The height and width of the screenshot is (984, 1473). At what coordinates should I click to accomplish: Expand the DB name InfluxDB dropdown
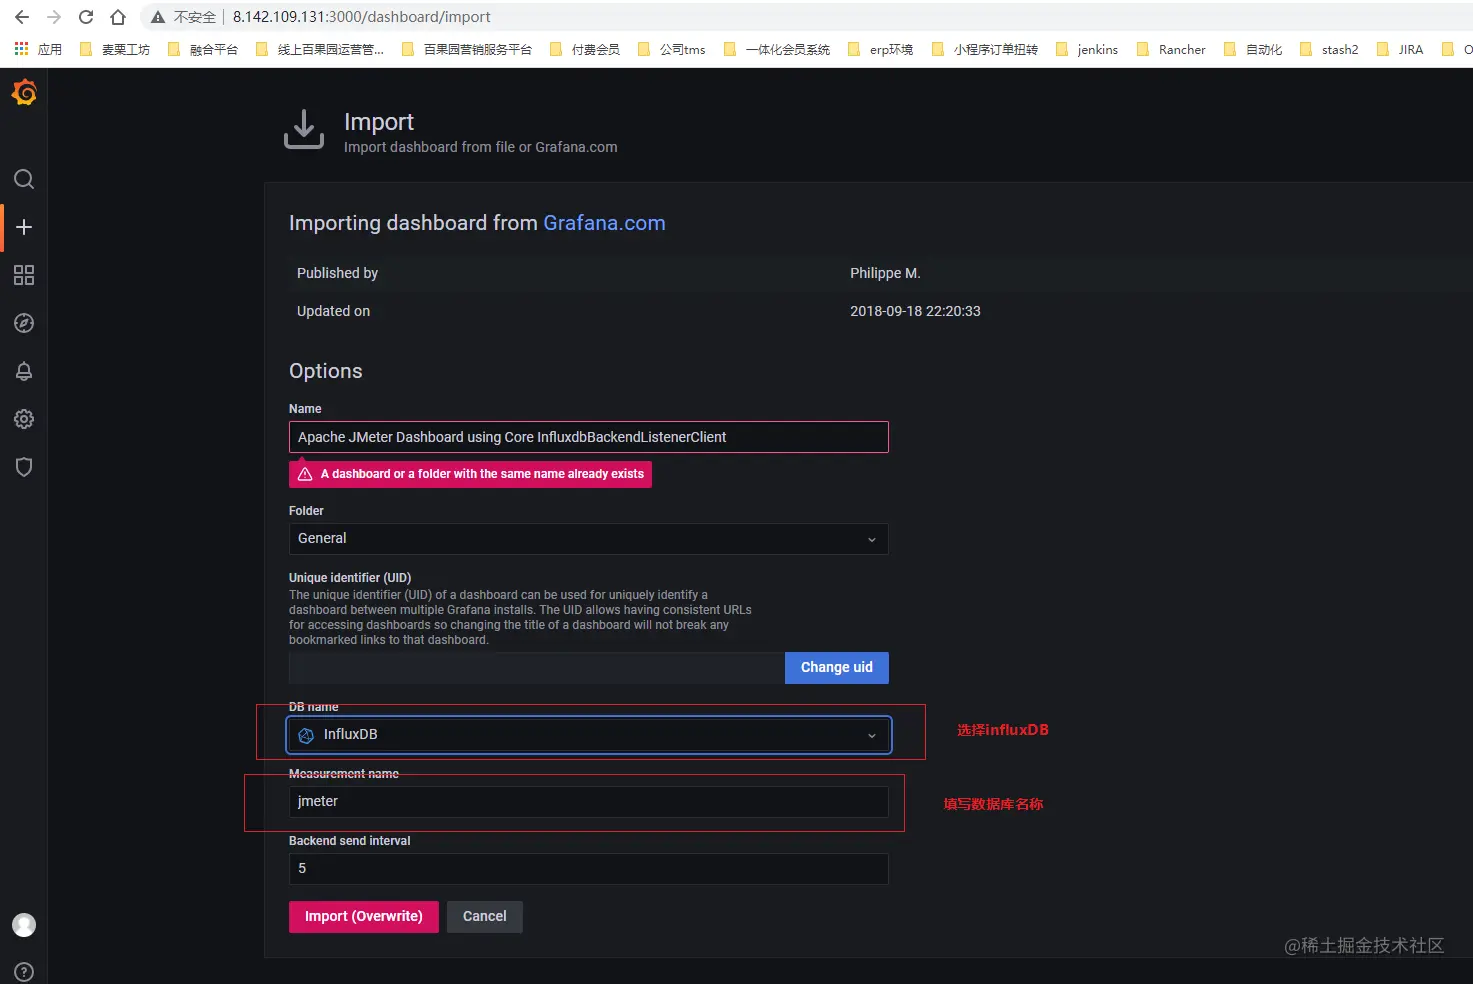point(588,735)
